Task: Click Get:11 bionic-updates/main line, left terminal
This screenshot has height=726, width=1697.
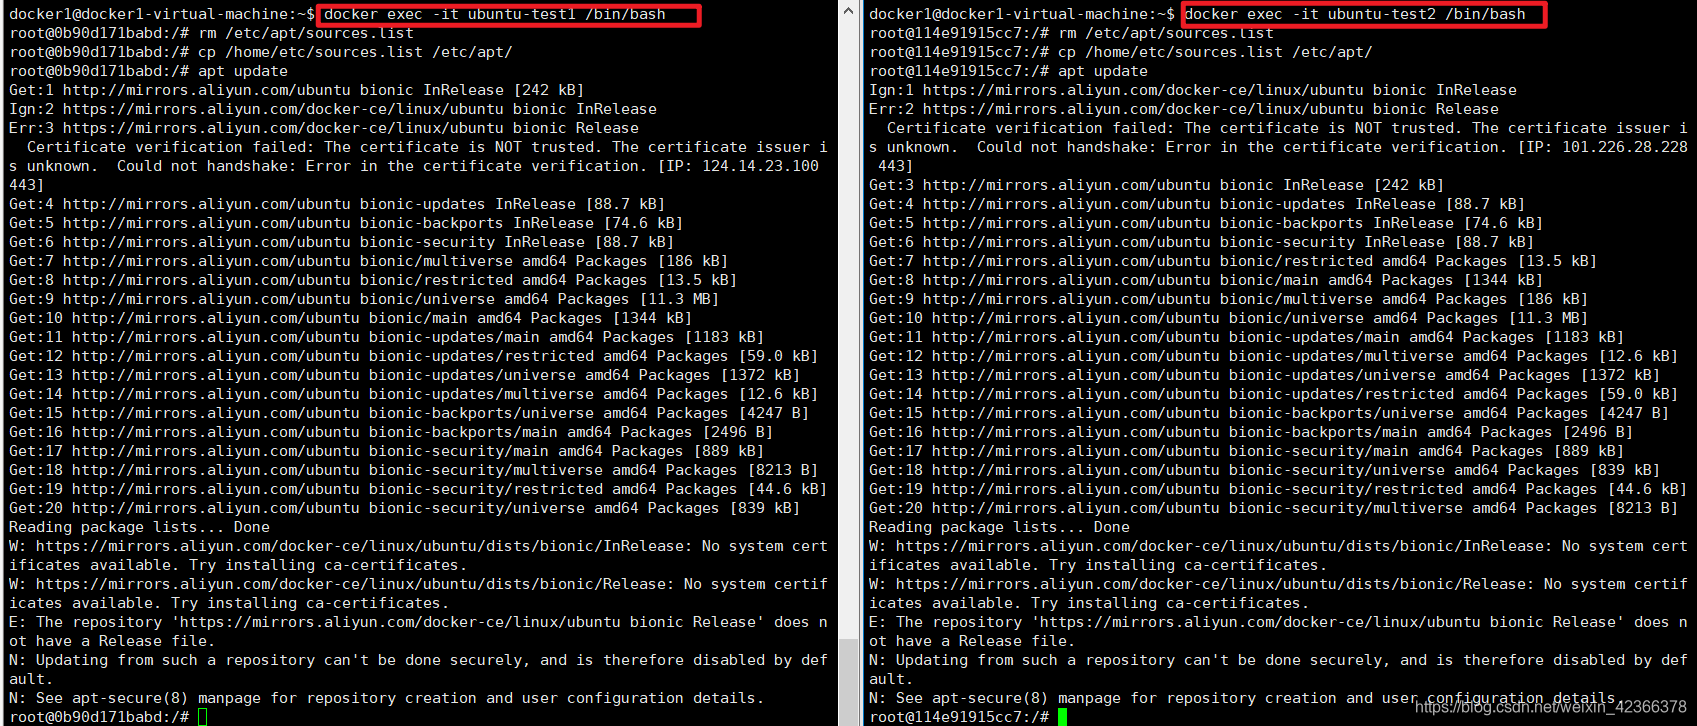Action: [387, 337]
